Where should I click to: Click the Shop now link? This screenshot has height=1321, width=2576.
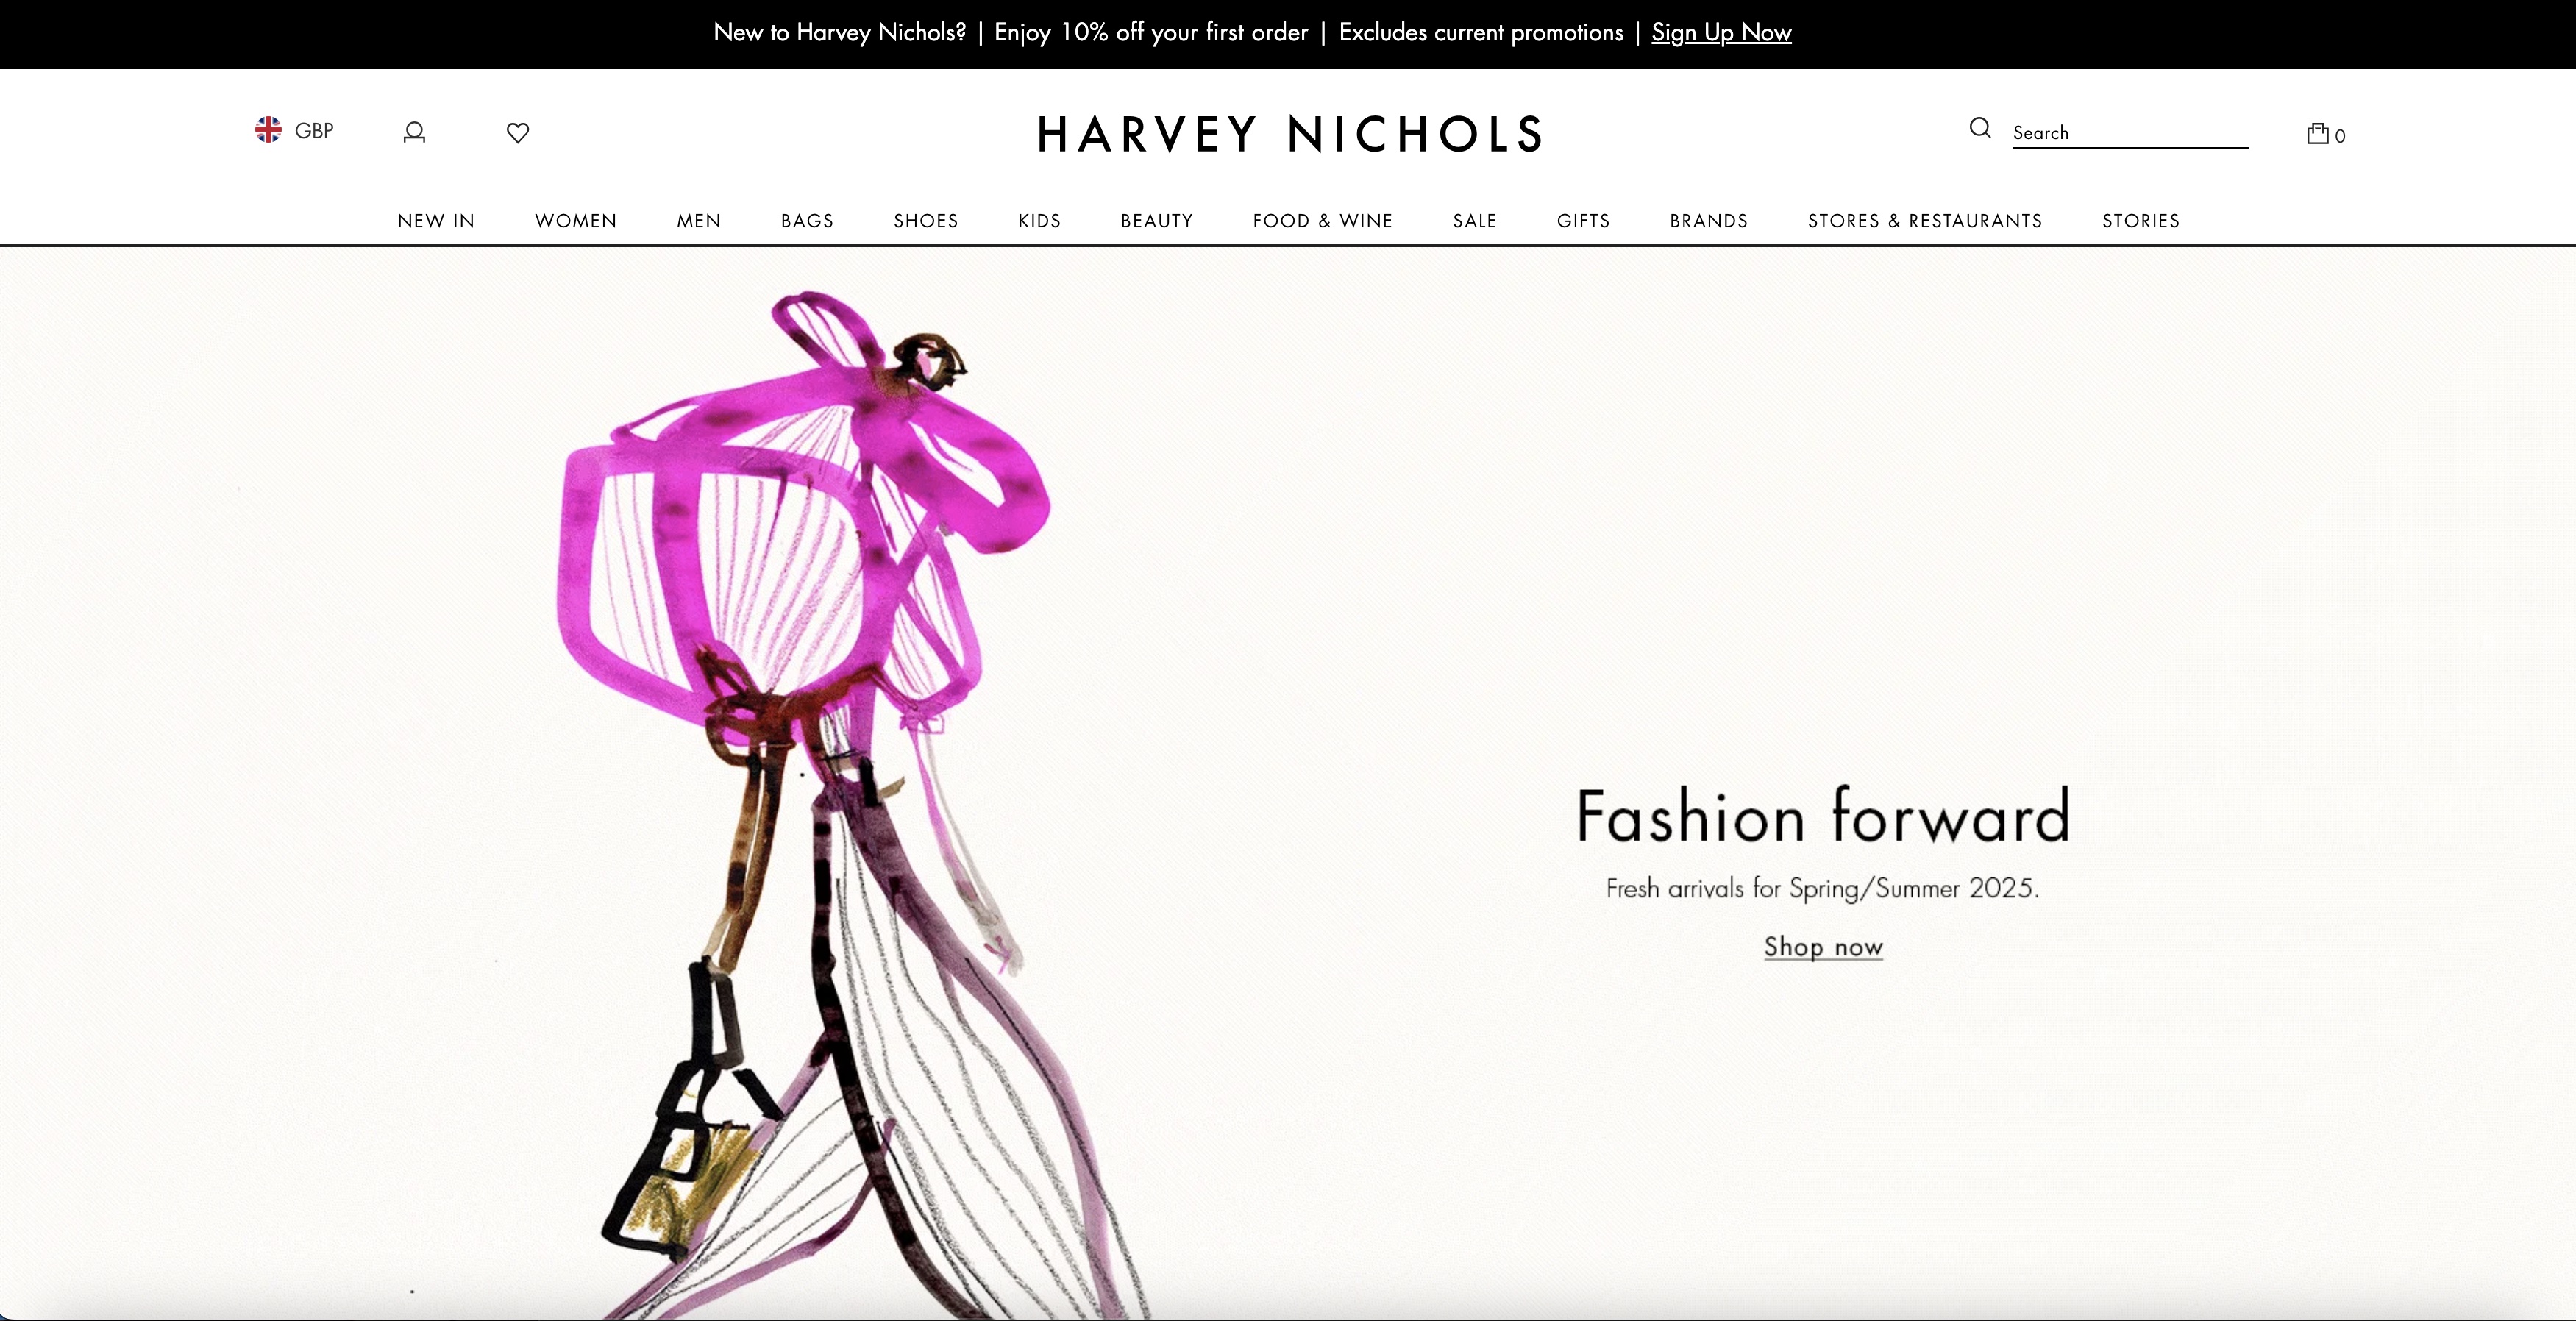tap(1823, 947)
